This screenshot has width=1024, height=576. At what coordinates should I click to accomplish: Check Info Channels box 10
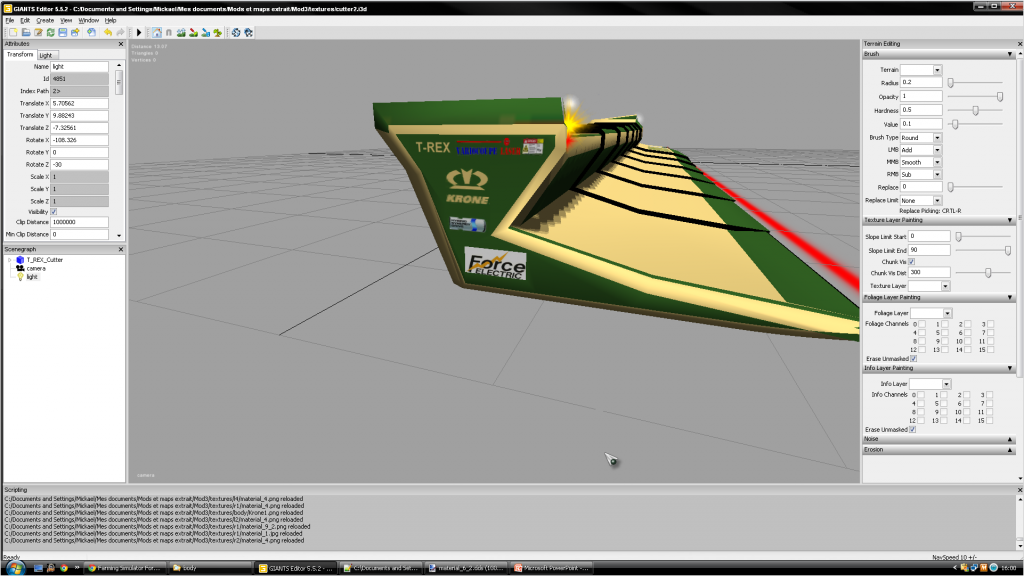[967, 412]
